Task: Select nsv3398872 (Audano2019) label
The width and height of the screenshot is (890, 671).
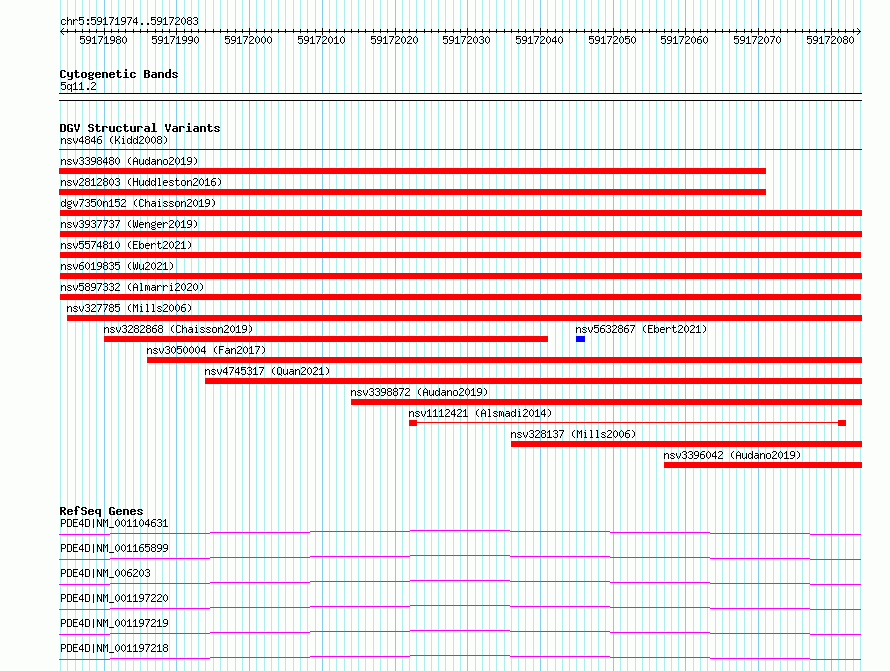Action: pos(419,392)
